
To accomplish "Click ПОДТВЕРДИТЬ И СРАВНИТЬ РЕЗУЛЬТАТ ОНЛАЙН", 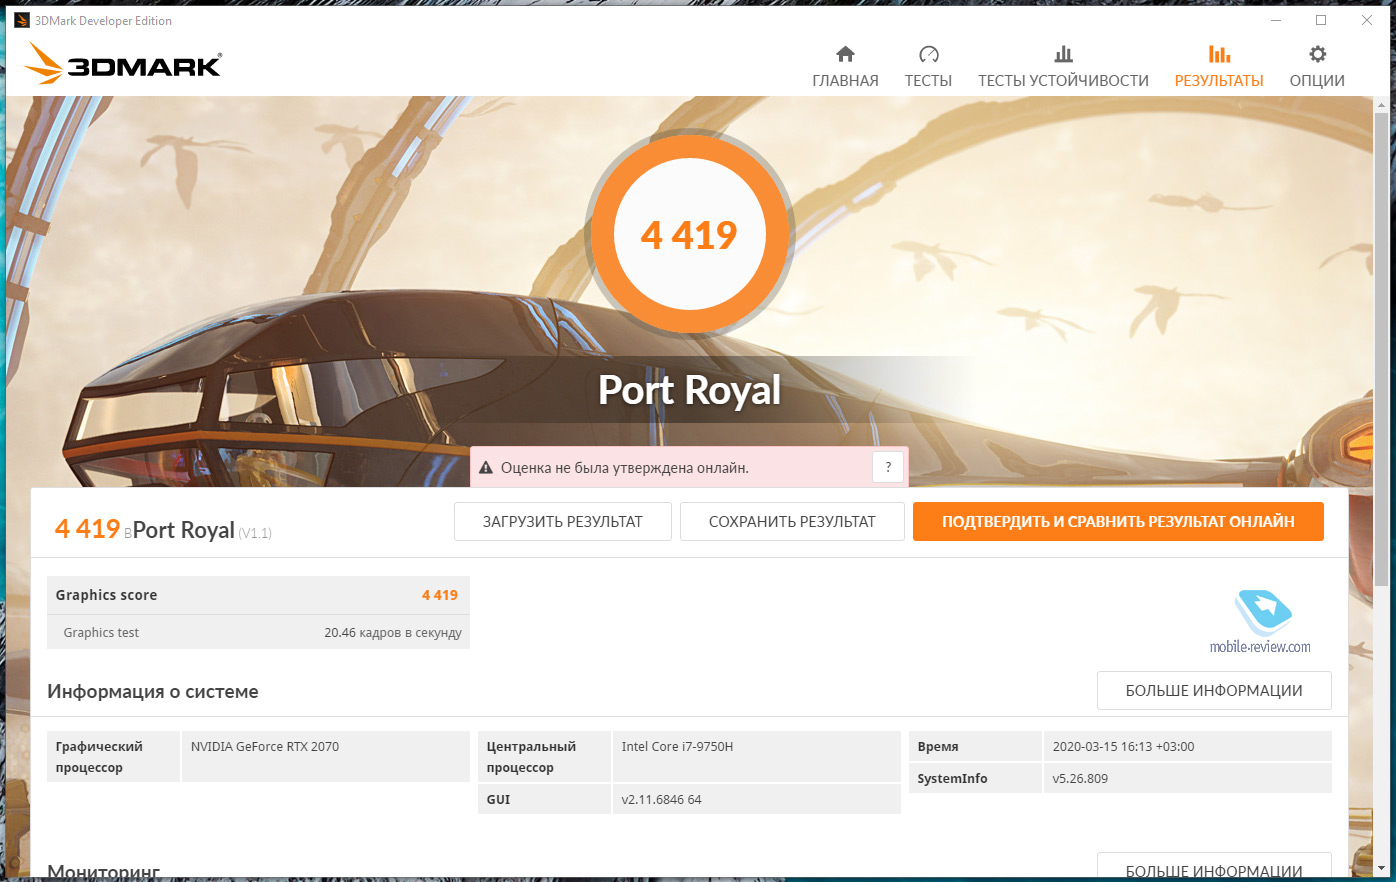I will click(1118, 521).
